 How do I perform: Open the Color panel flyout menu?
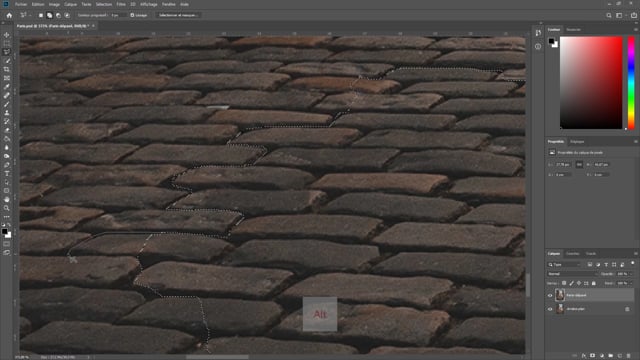pos(636,29)
